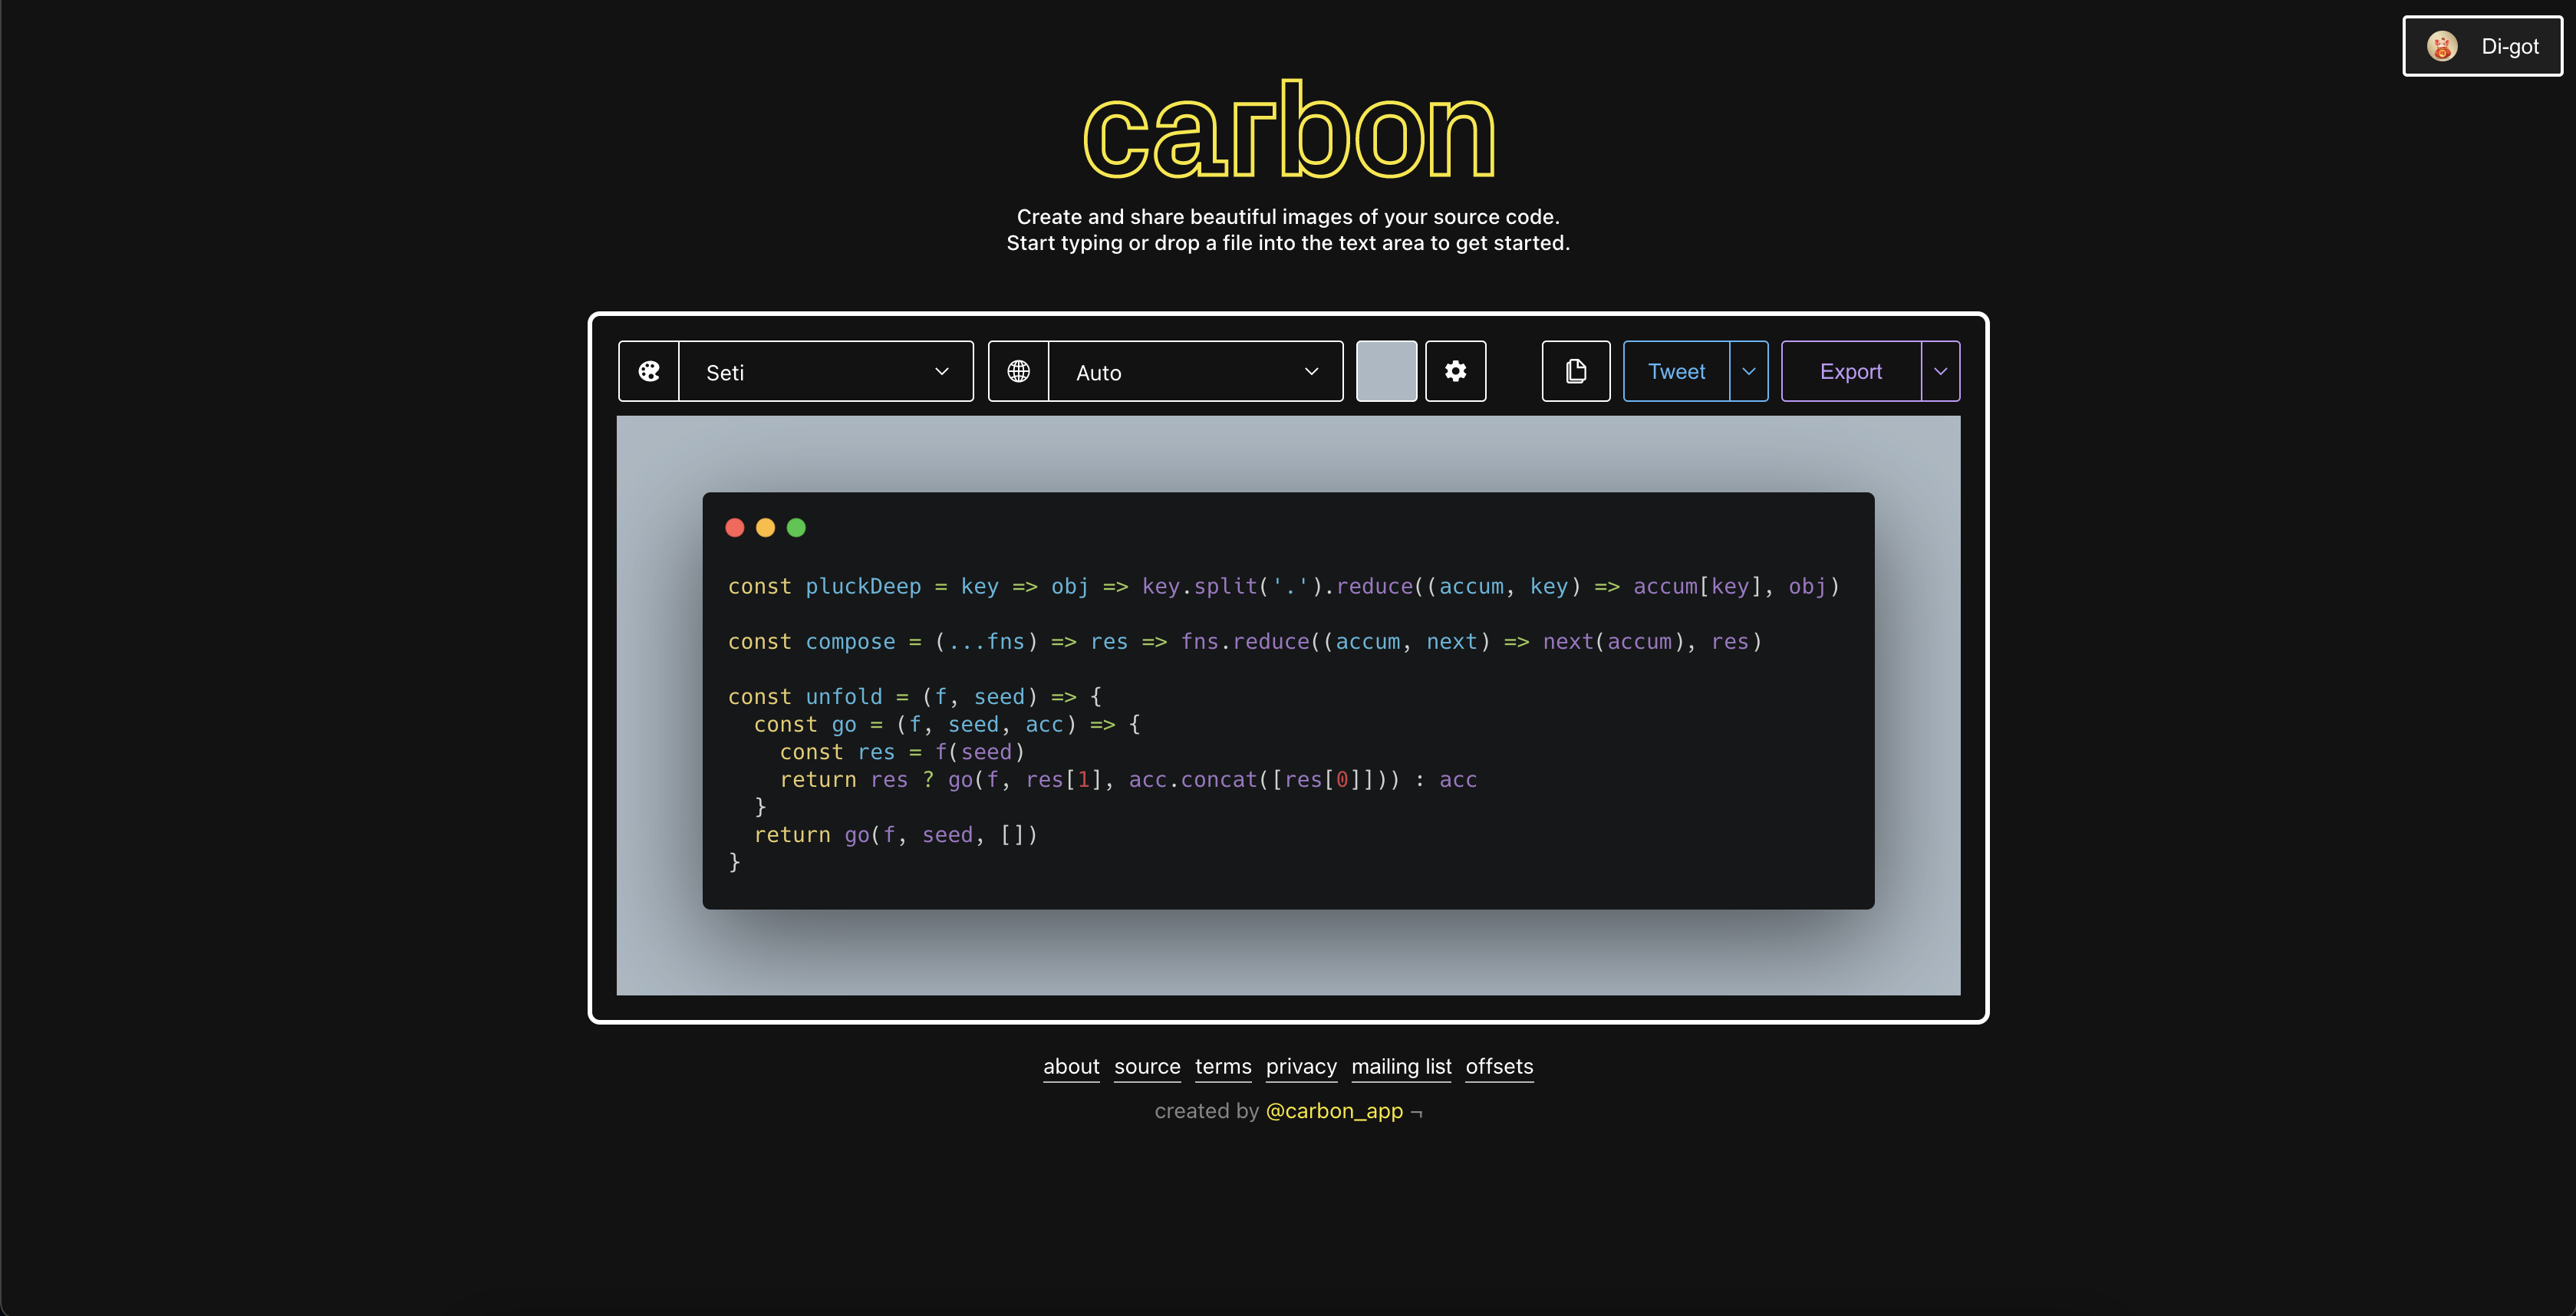Open the about link

tap(1071, 1066)
